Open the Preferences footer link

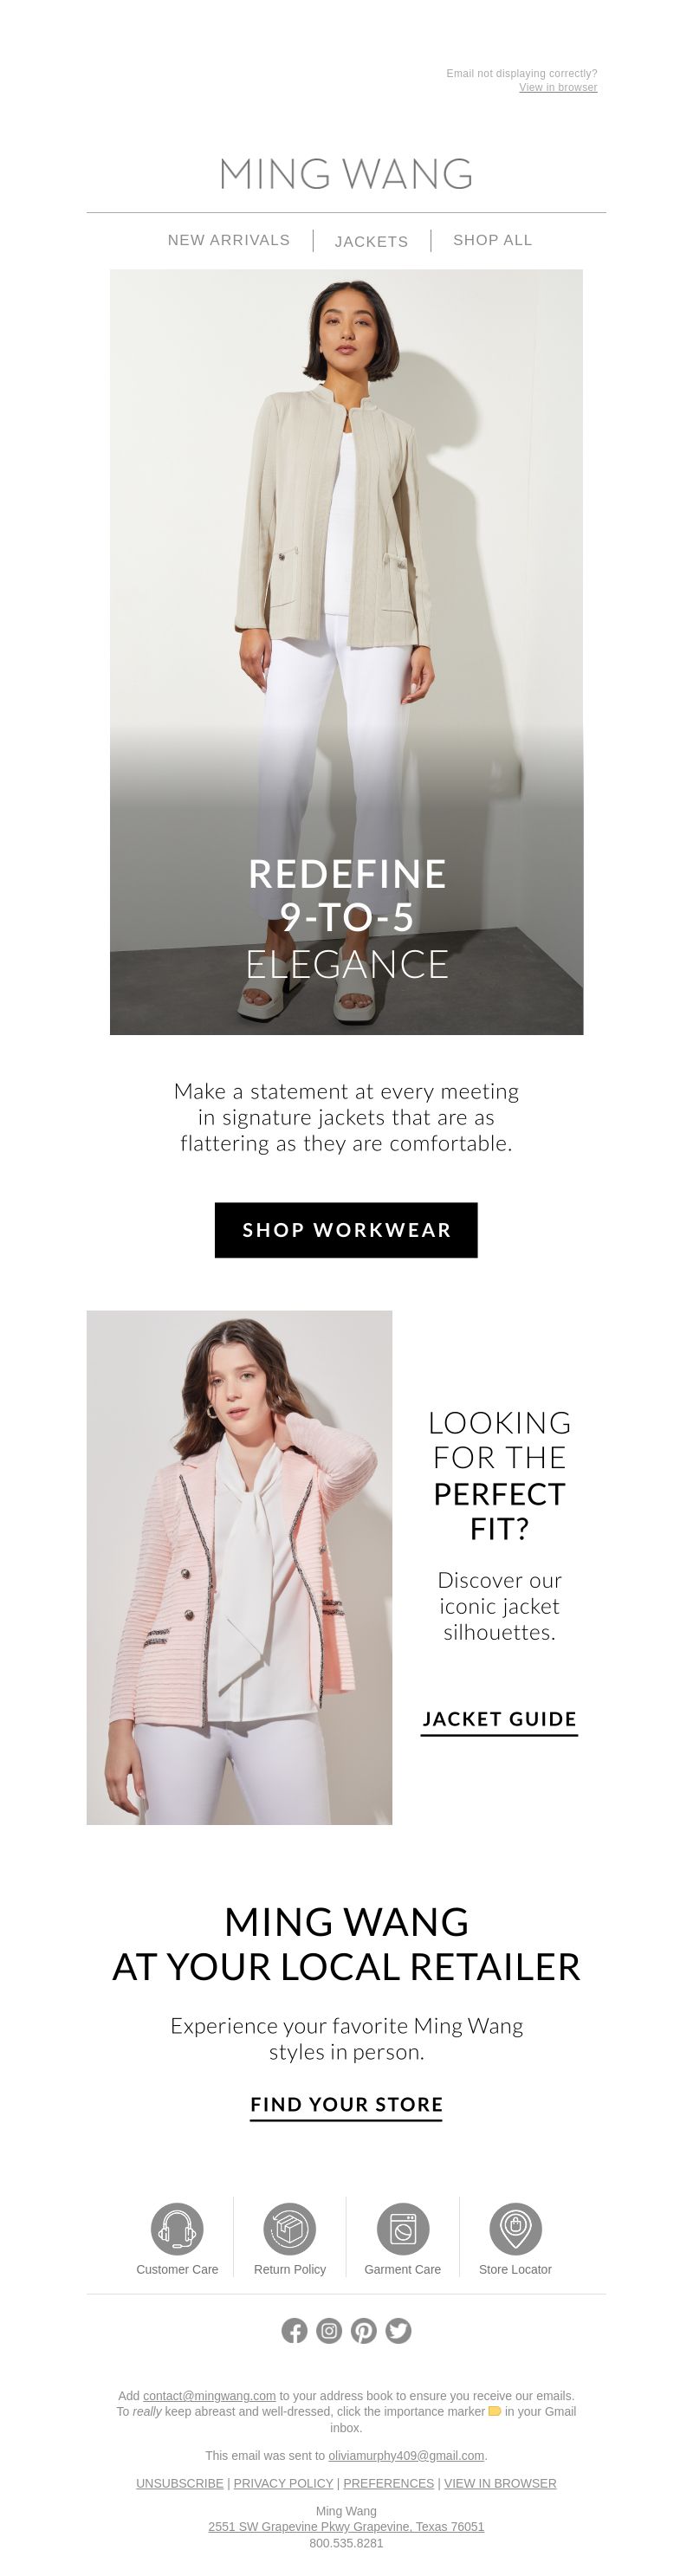tap(388, 2483)
